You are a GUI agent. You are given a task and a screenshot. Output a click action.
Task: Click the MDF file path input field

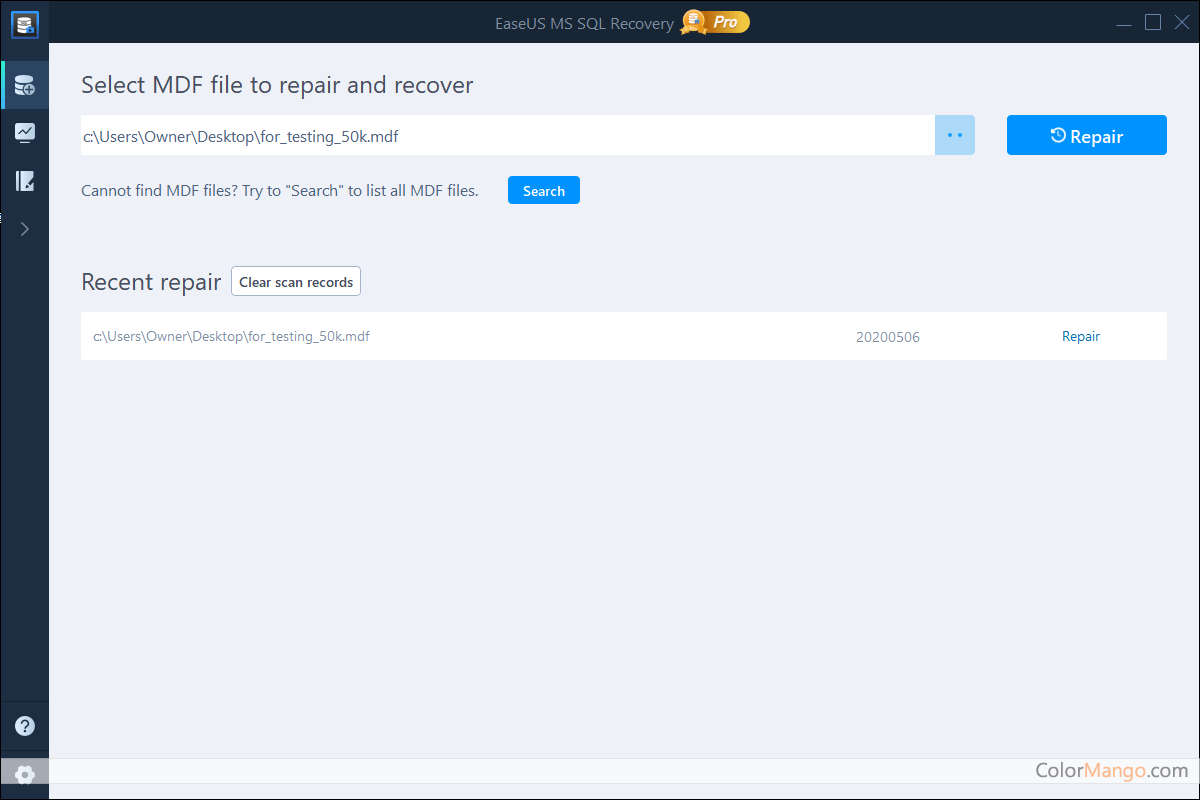click(508, 135)
